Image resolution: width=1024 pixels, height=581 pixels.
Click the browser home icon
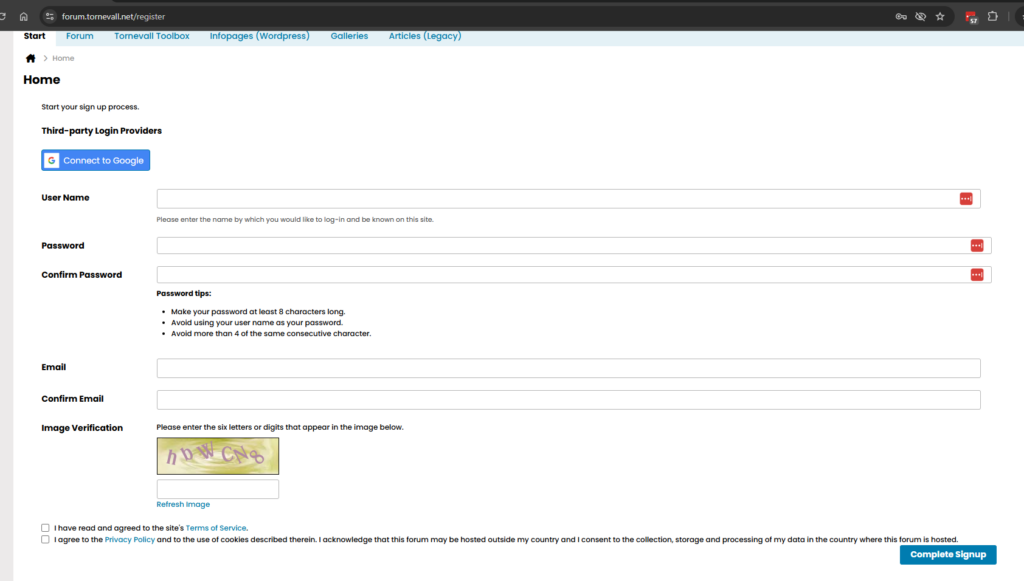pyautogui.click(x=23, y=16)
